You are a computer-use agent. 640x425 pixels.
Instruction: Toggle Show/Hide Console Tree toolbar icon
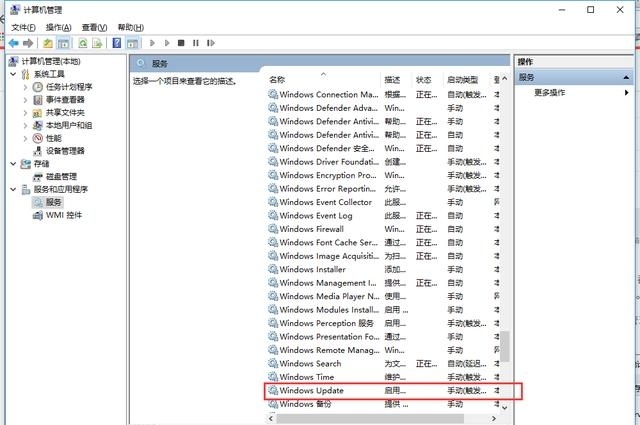63,43
